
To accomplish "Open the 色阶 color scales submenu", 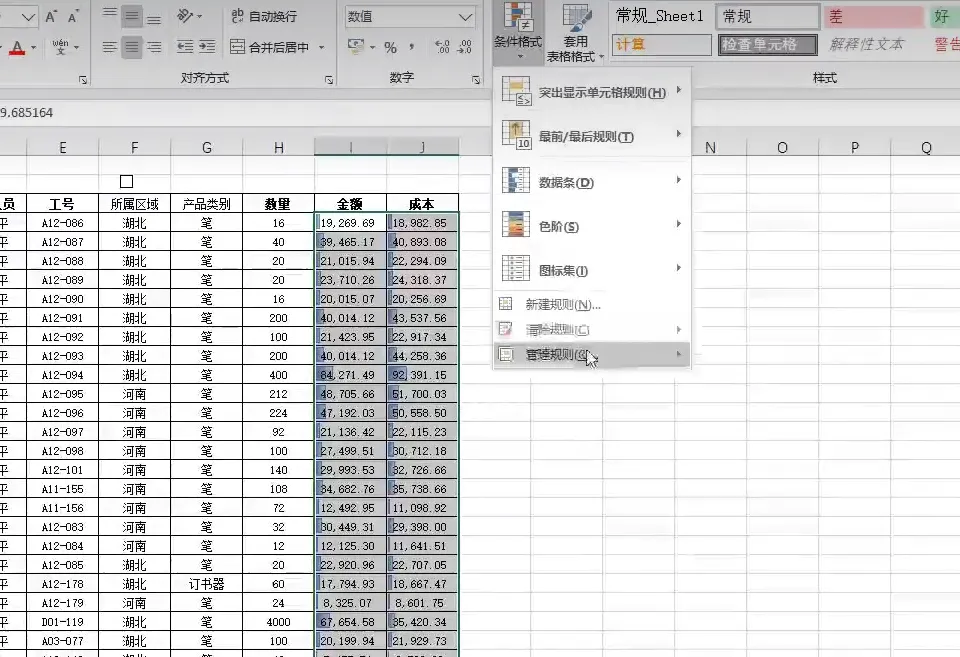I will pos(591,226).
